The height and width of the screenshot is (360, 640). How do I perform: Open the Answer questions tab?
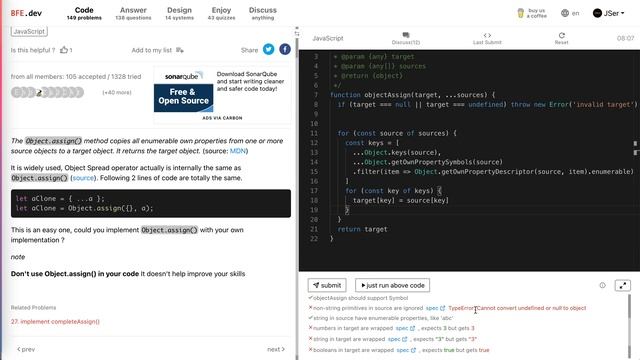133,13
